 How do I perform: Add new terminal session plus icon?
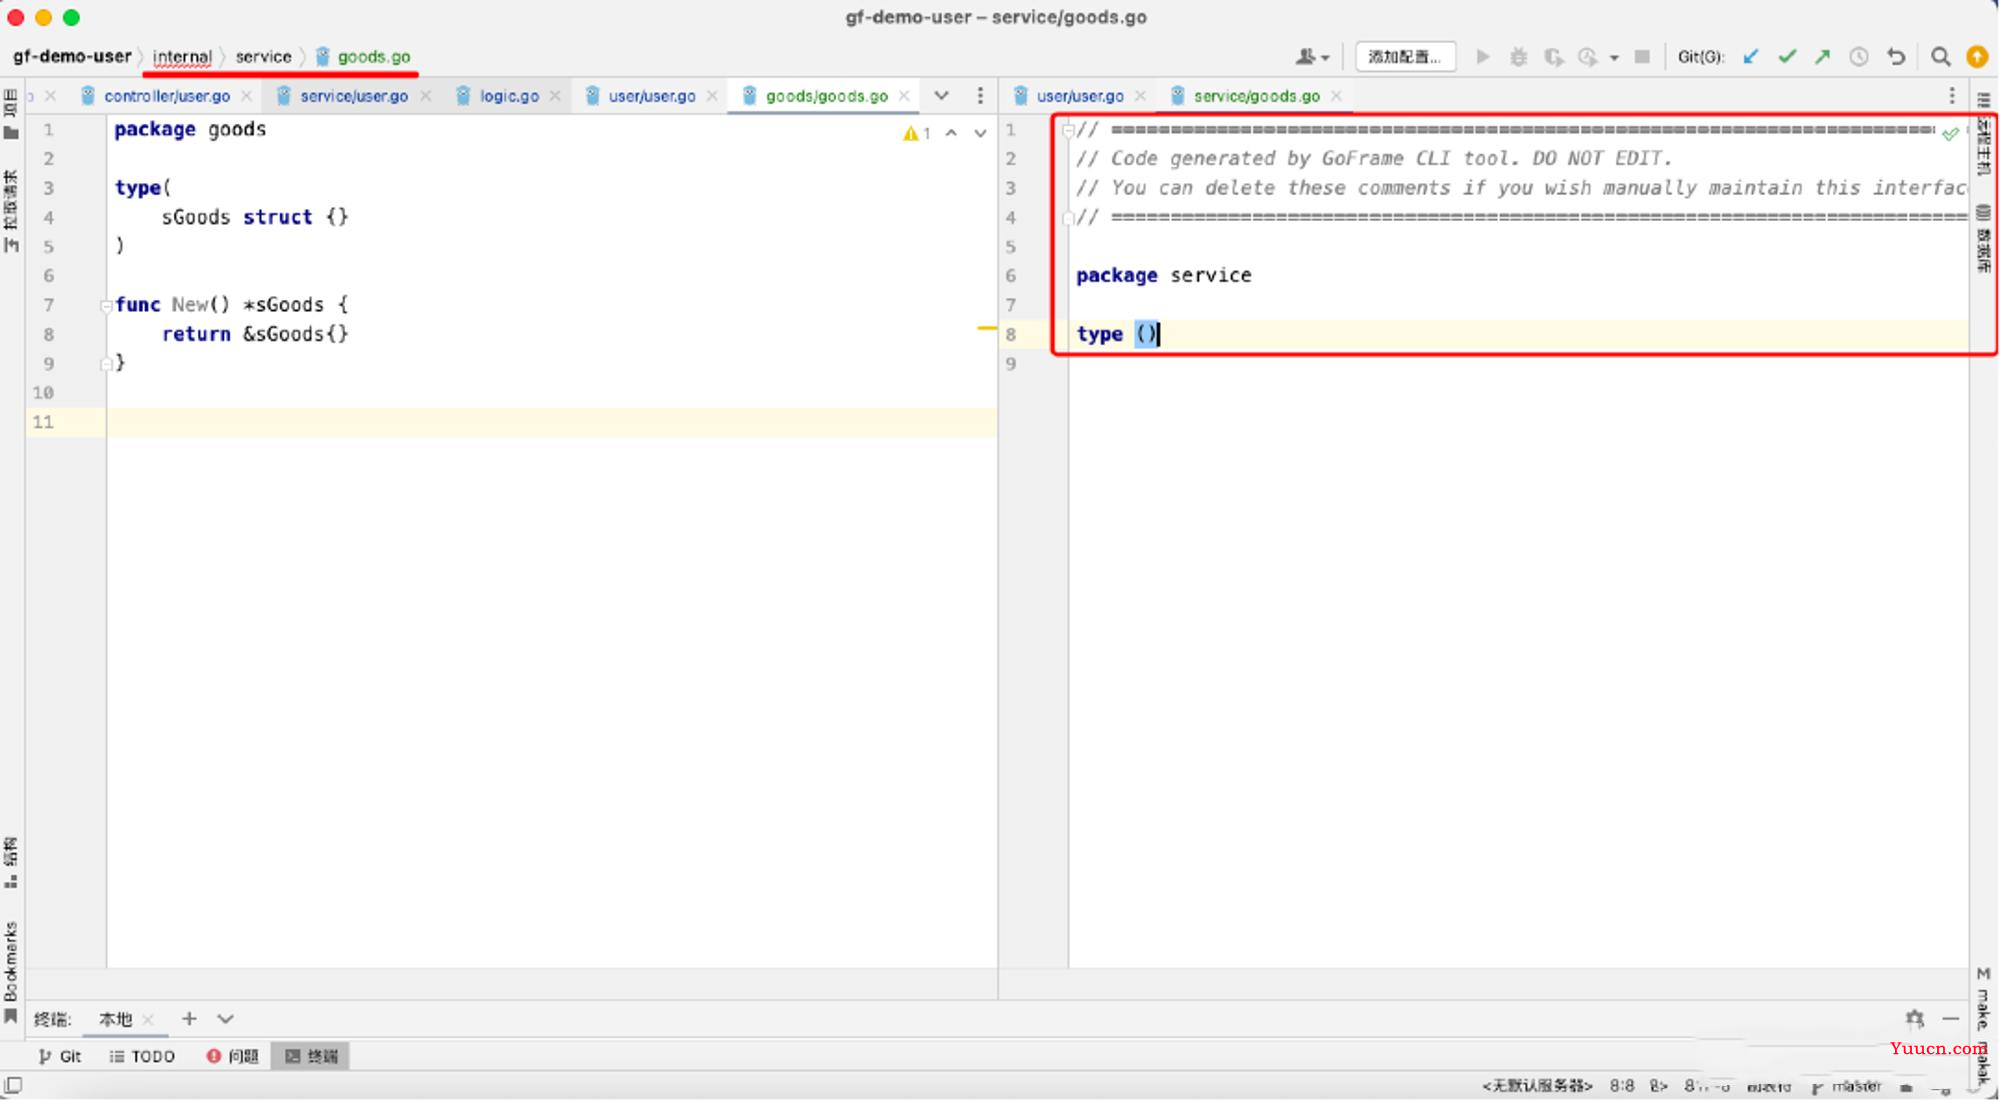(x=189, y=1019)
